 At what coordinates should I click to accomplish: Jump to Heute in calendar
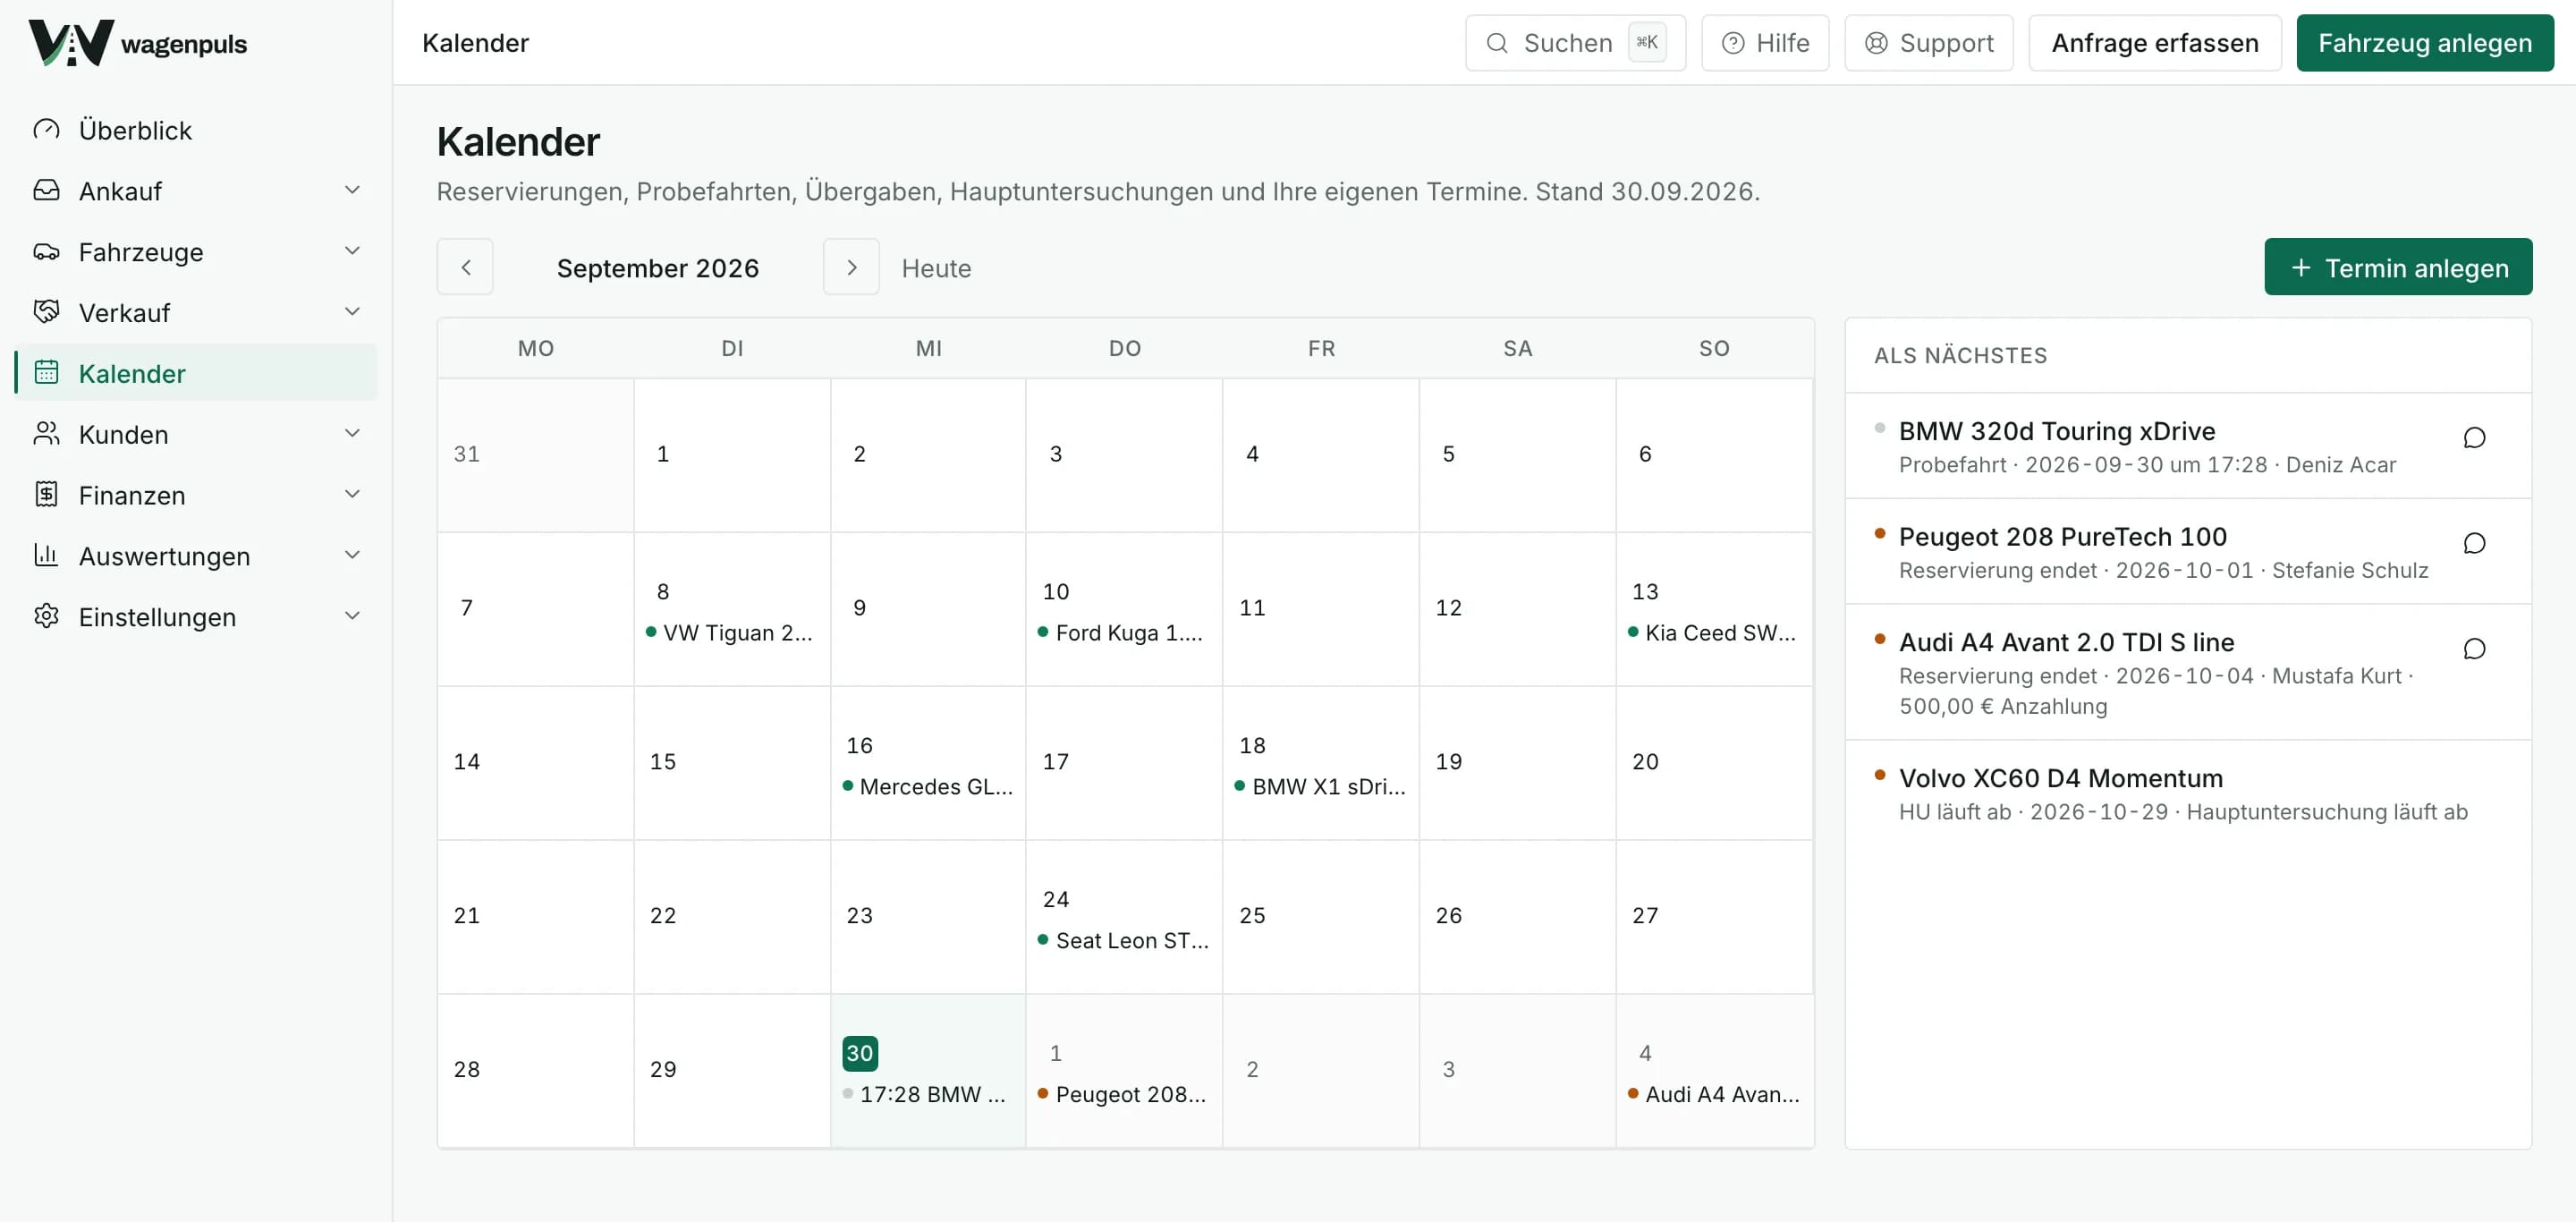[x=936, y=268]
